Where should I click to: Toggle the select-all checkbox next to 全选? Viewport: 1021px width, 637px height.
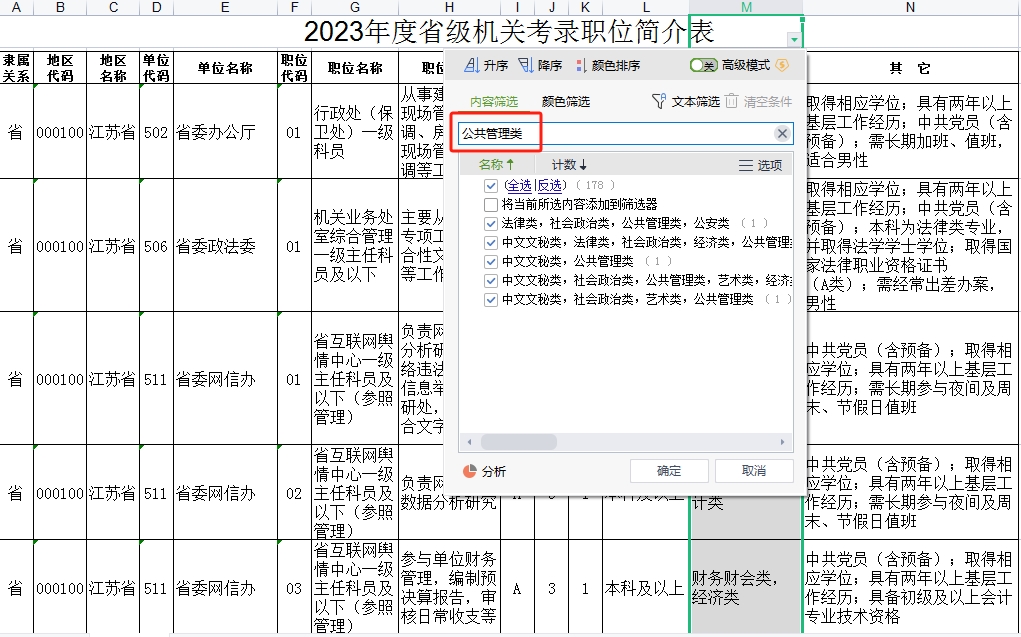491,186
